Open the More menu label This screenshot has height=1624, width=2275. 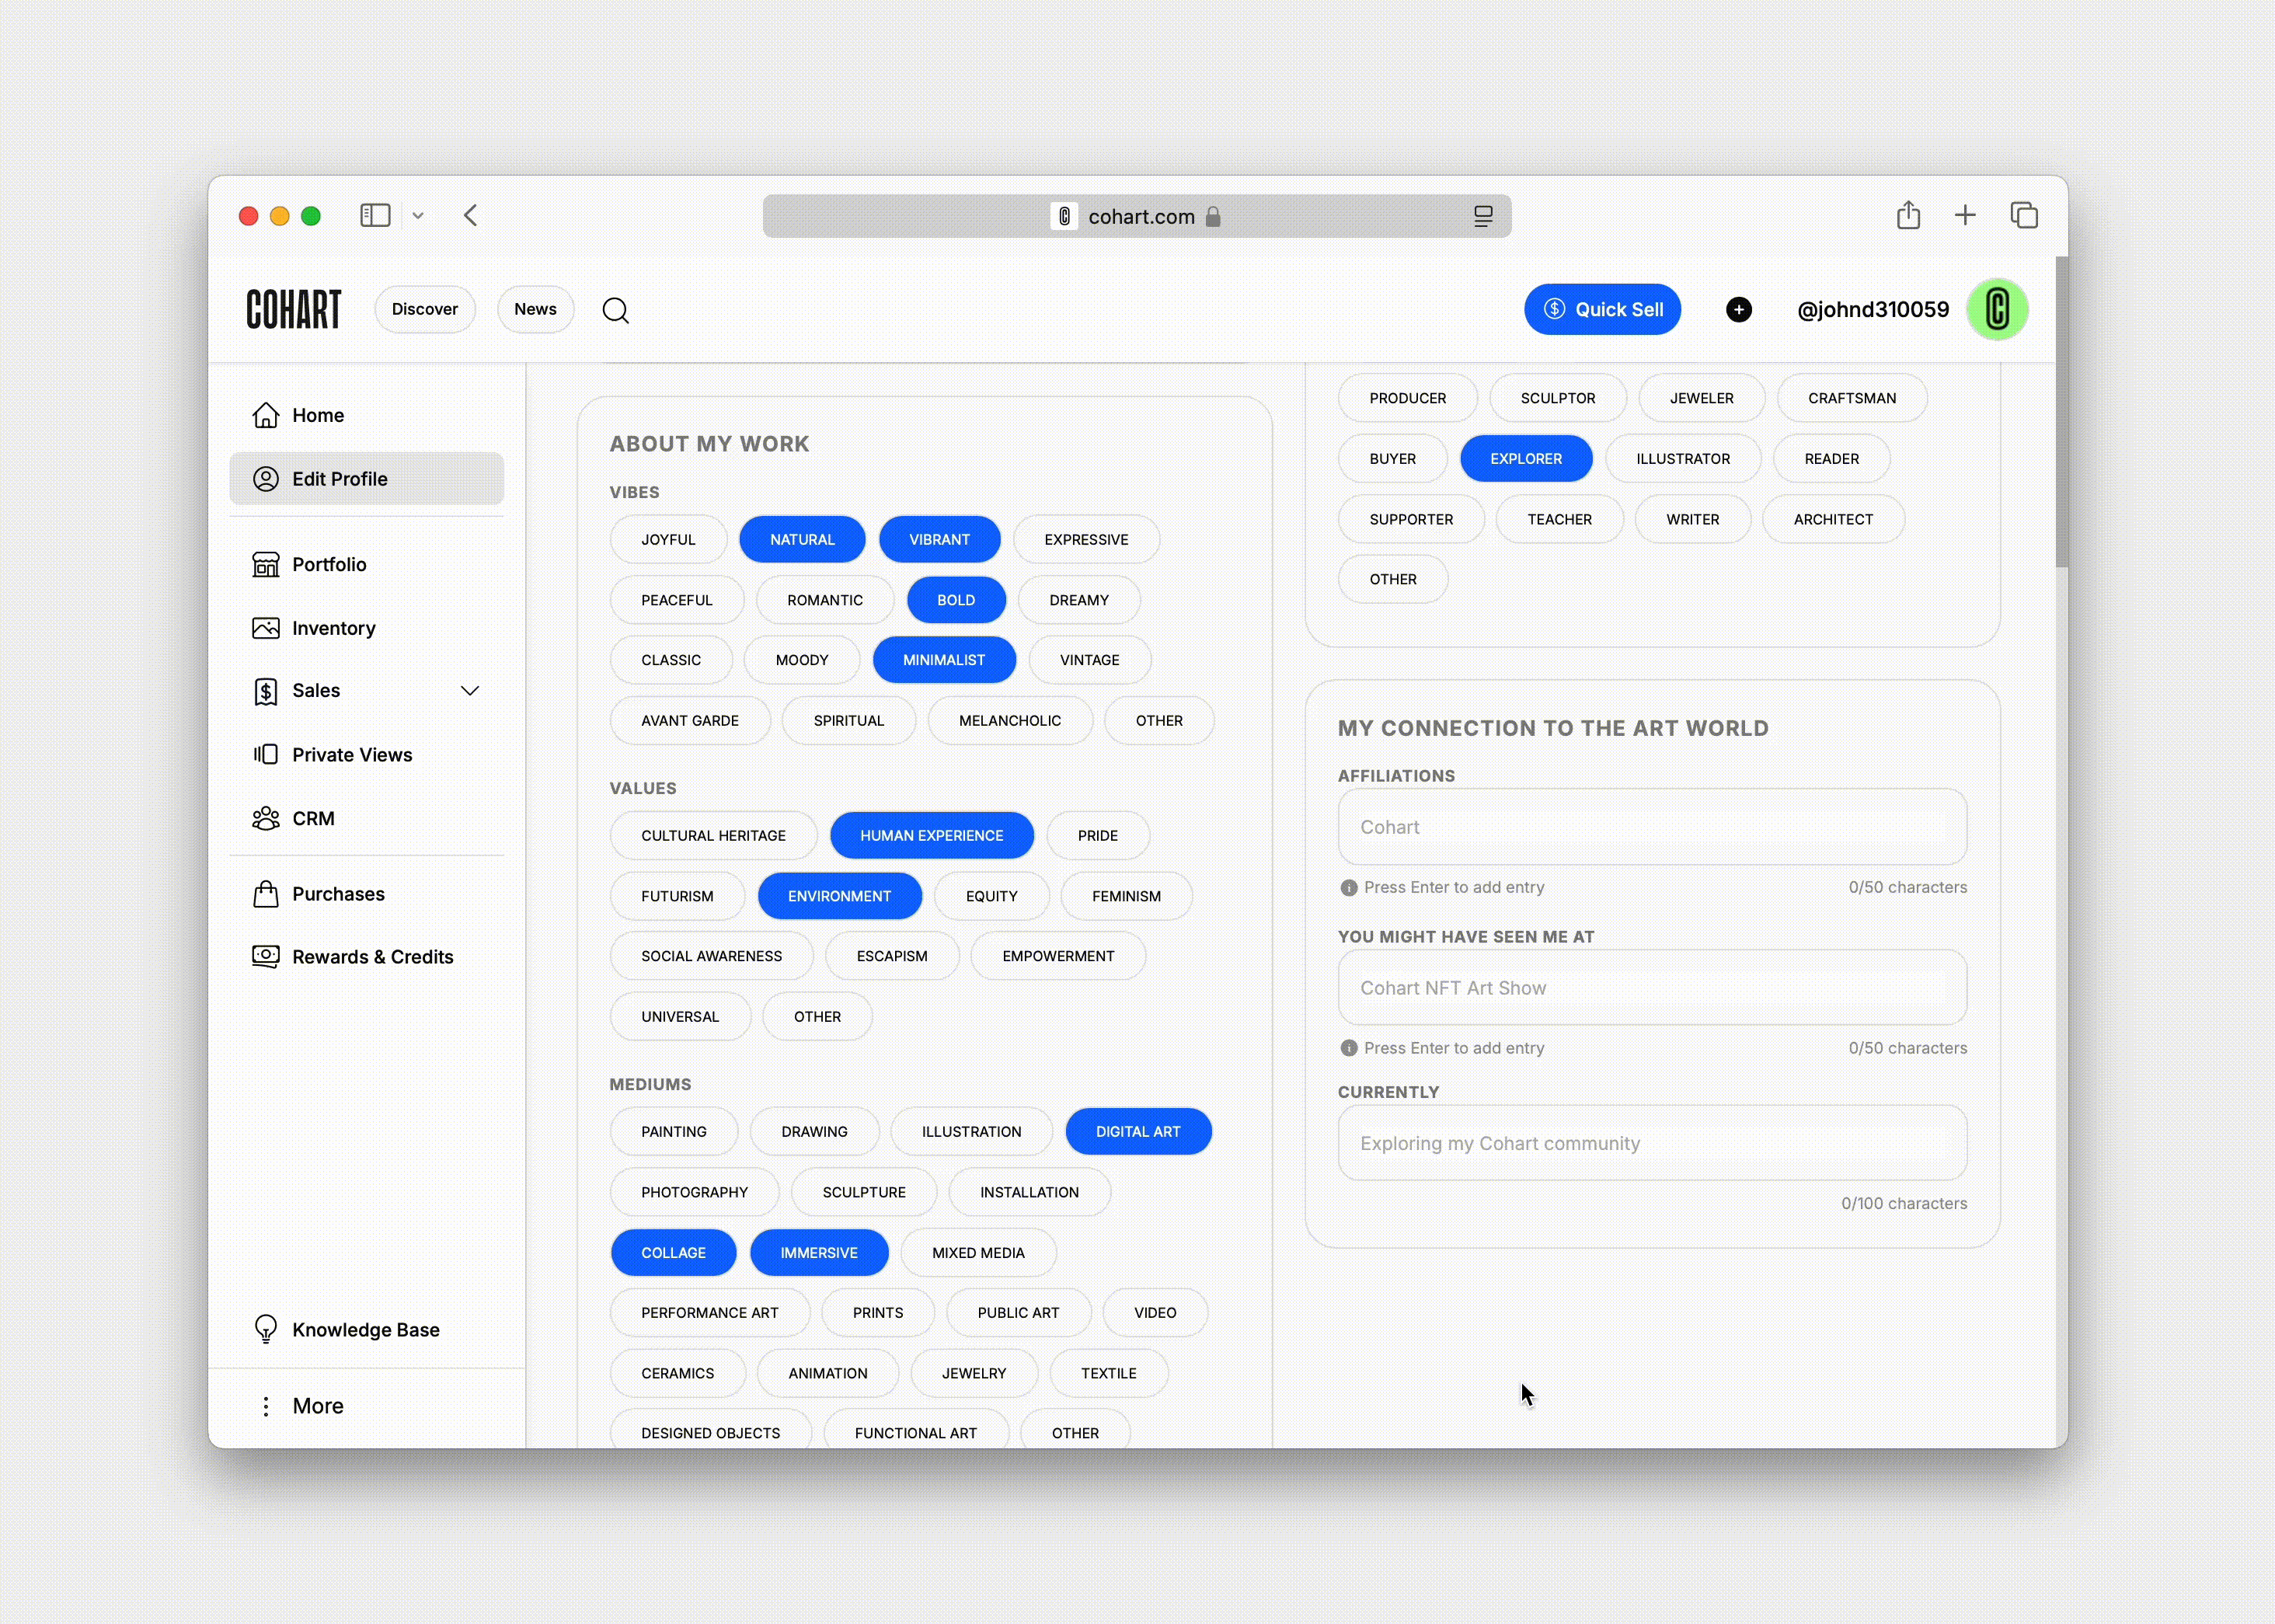pos(318,1406)
